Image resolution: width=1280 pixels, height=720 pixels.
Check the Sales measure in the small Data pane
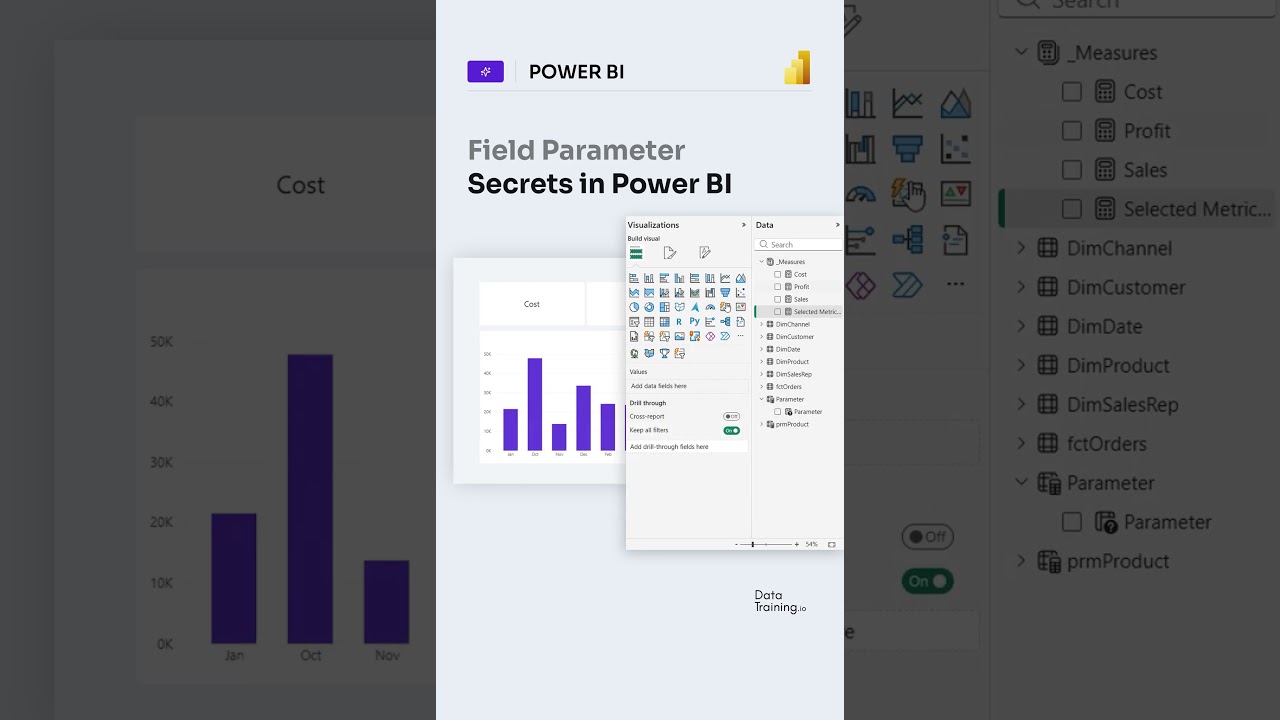pos(778,299)
